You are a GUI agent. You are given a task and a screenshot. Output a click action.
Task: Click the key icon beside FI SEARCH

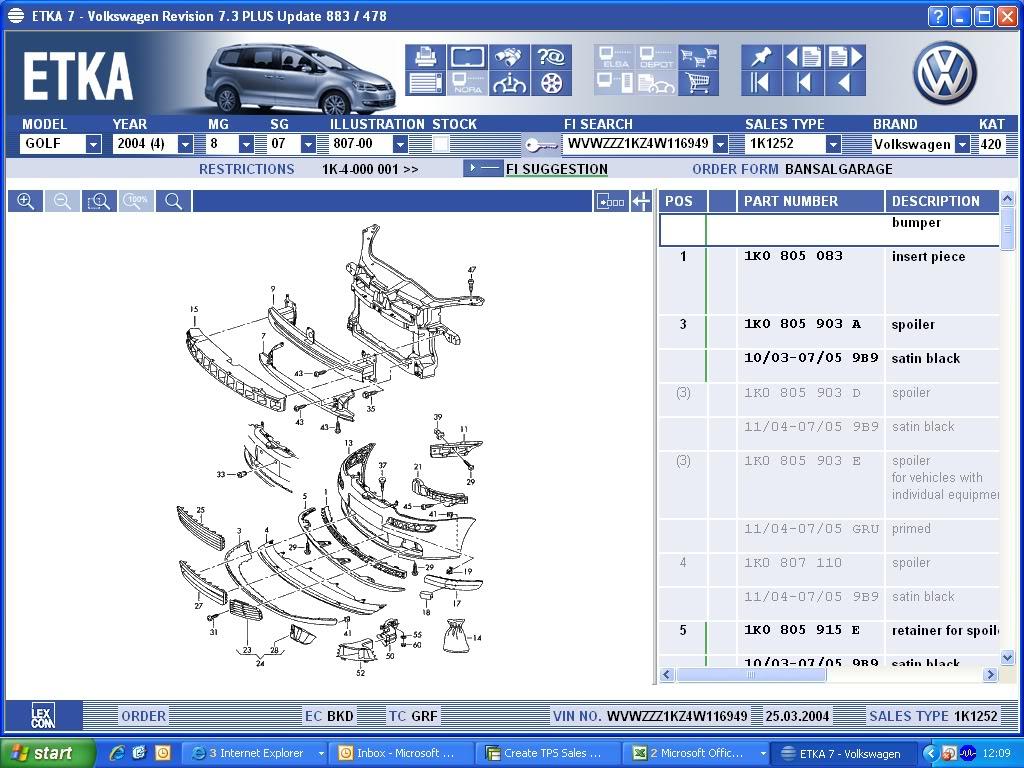[541, 144]
